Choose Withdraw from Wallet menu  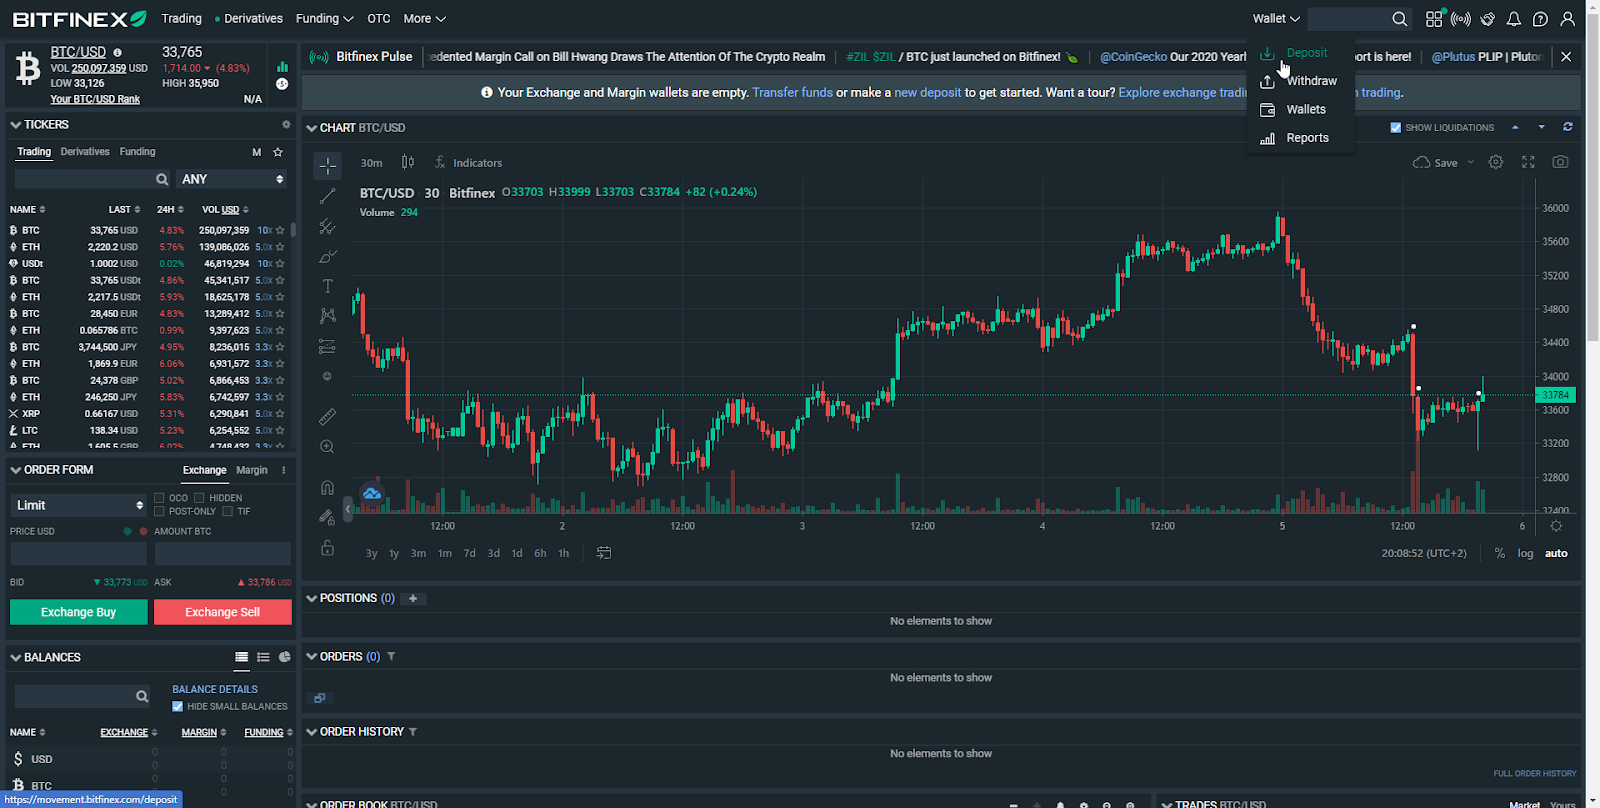tap(1300, 81)
